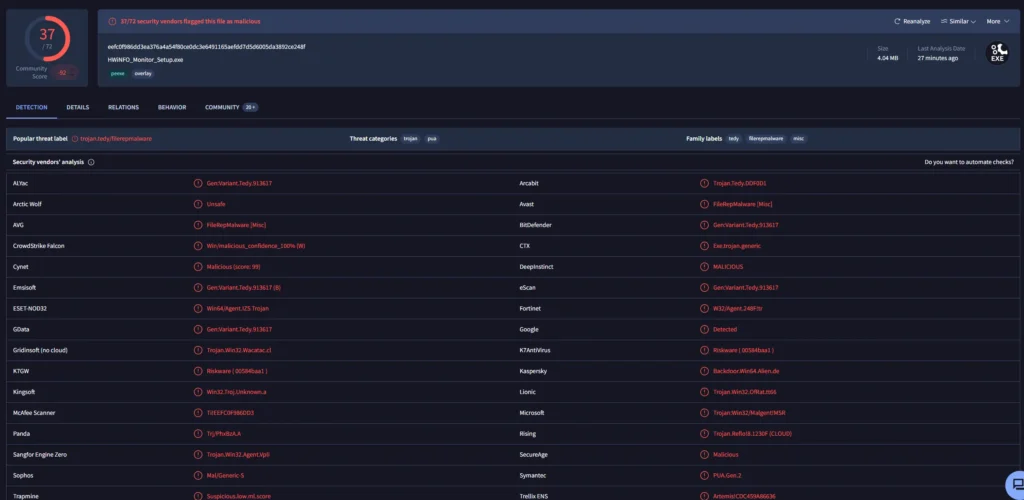
Task: Click the filerepmalware family label chip
Action: coord(766,139)
